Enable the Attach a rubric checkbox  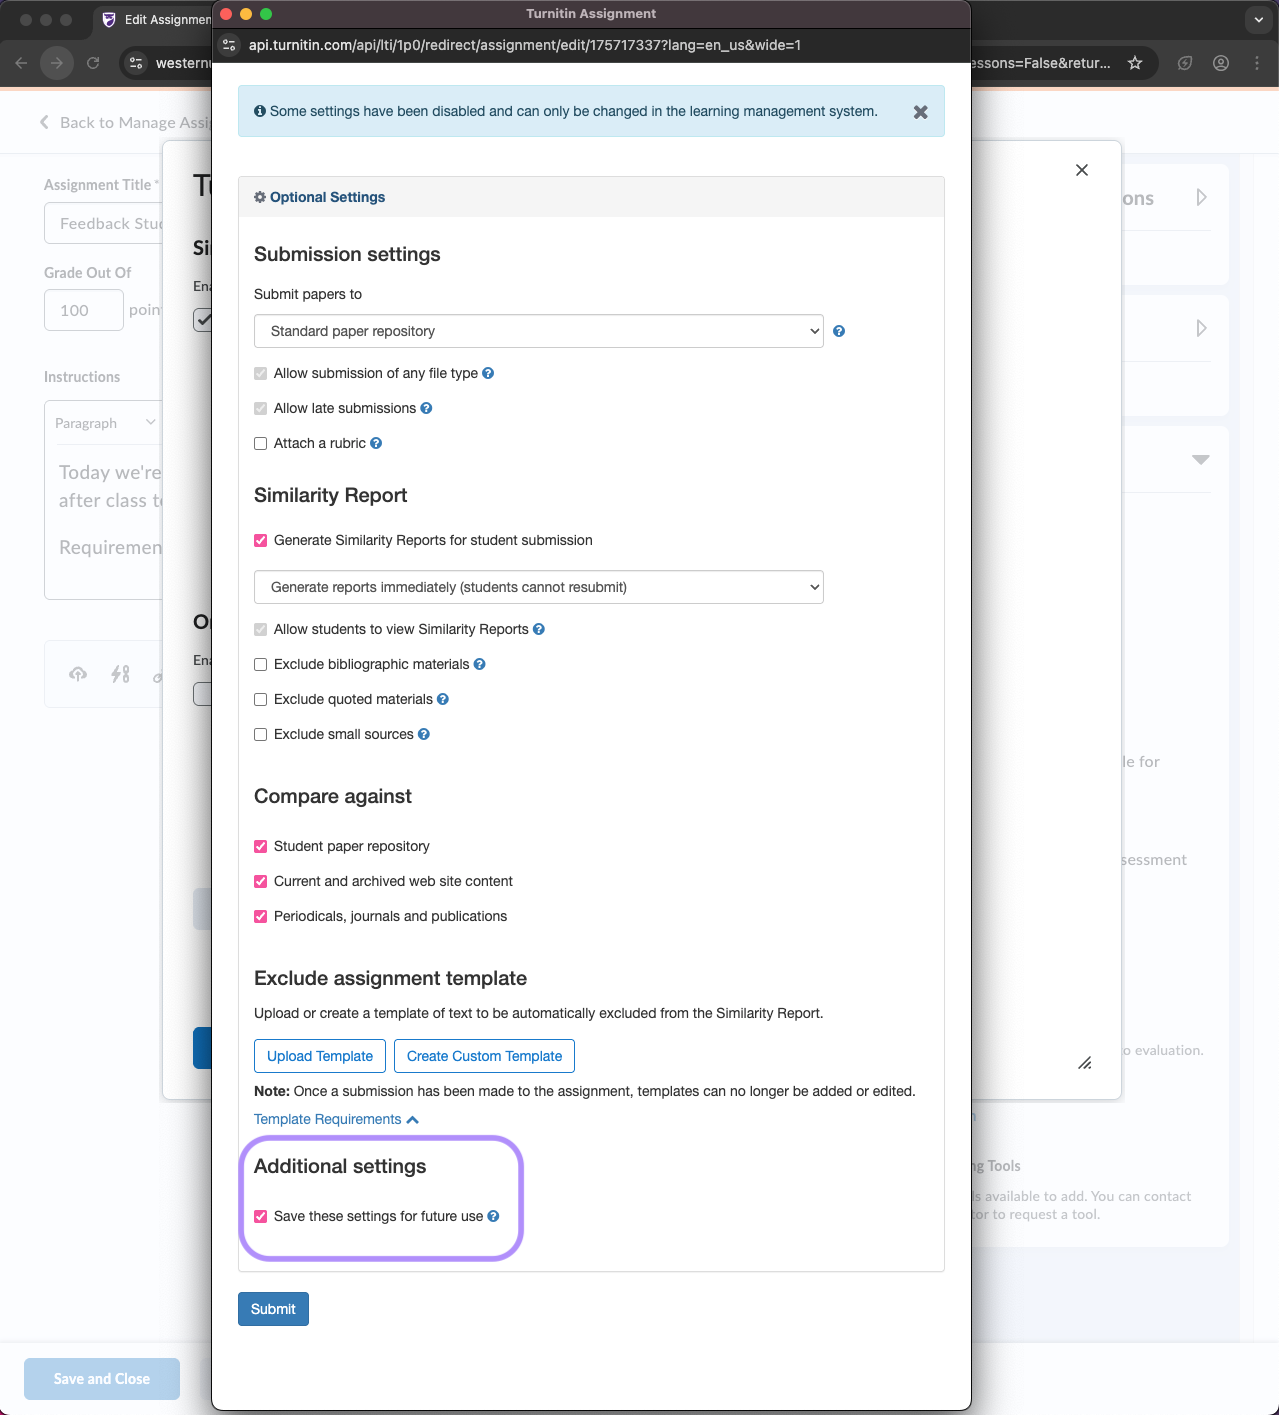261,443
